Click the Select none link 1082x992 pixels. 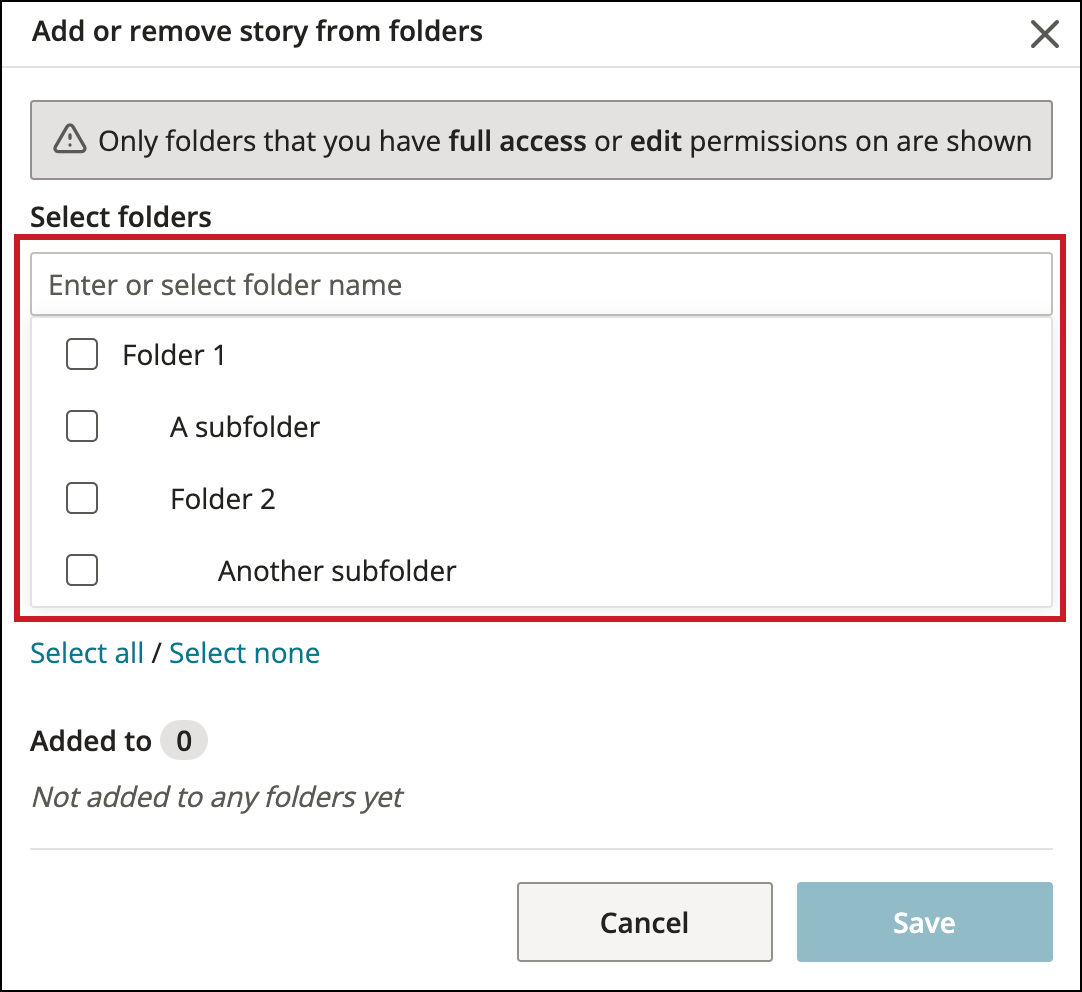point(245,652)
